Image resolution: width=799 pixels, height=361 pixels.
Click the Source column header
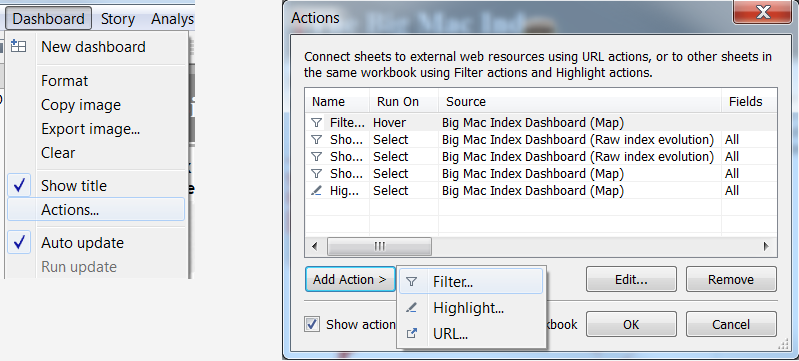point(580,101)
